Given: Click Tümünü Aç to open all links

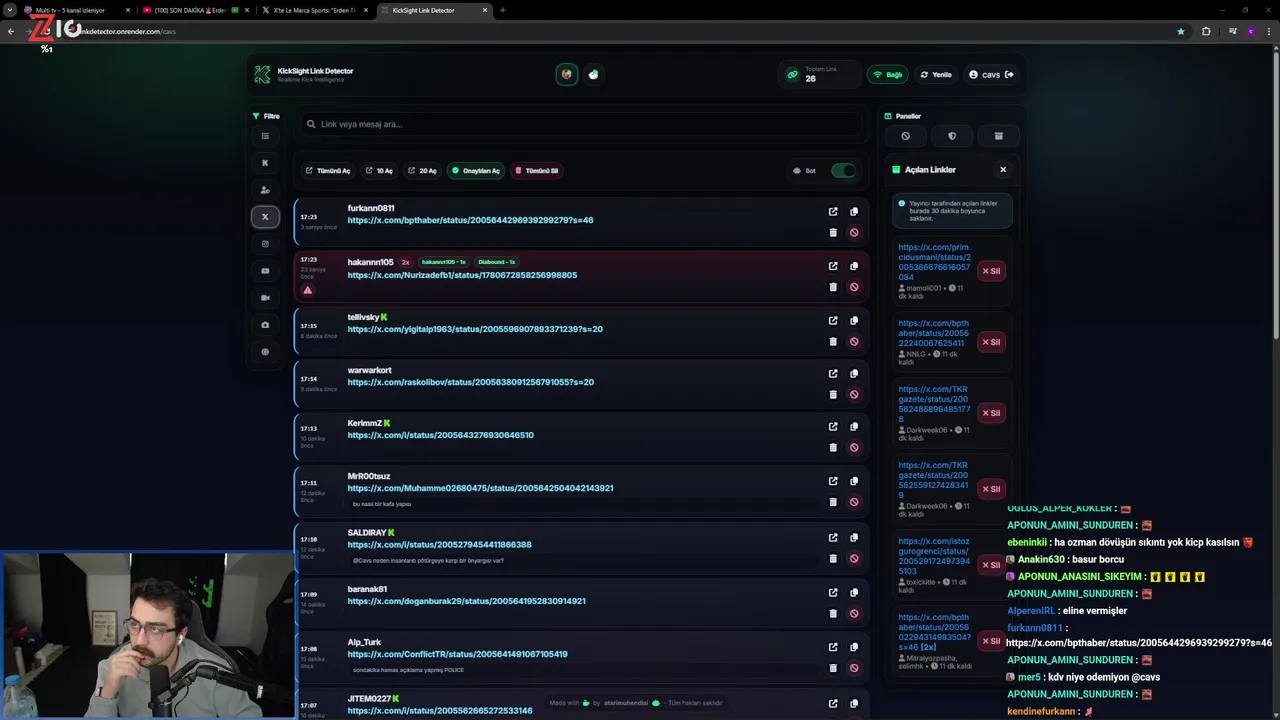Looking at the screenshot, I should [328, 170].
